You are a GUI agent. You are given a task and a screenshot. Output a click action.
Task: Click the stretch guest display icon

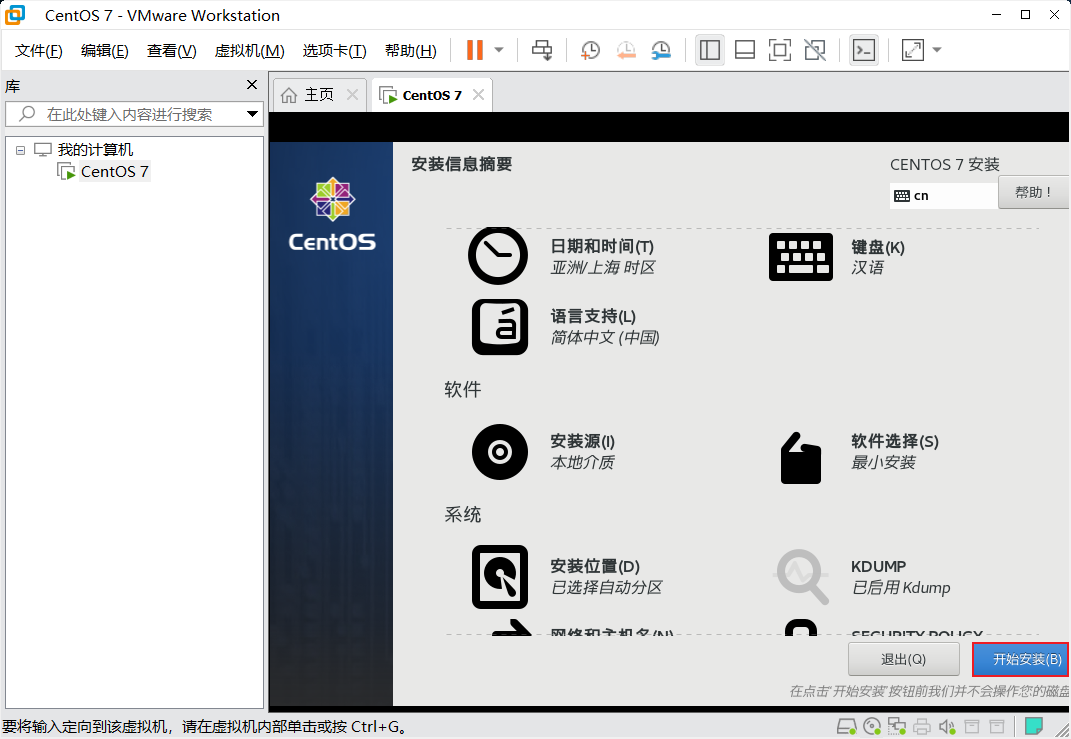point(913,50)
